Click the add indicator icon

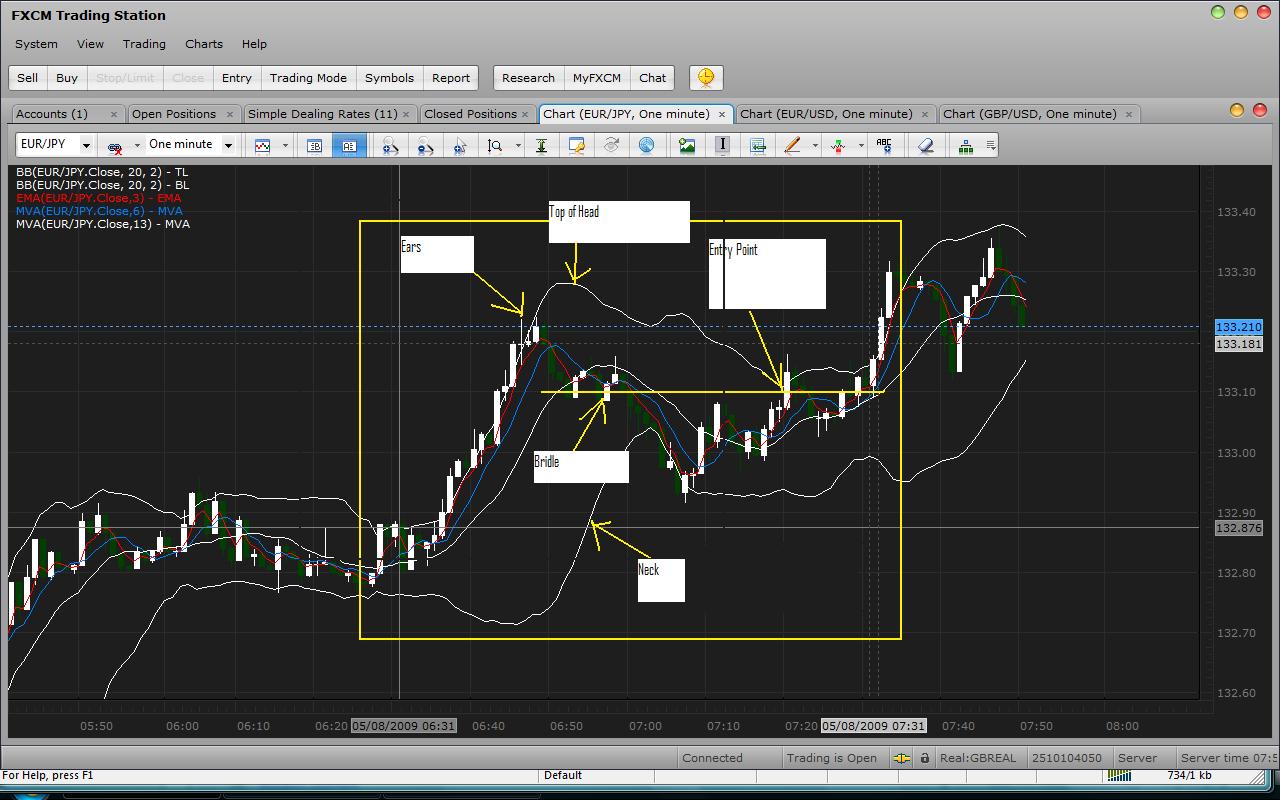pyautogui.click(x=838, y=146)
